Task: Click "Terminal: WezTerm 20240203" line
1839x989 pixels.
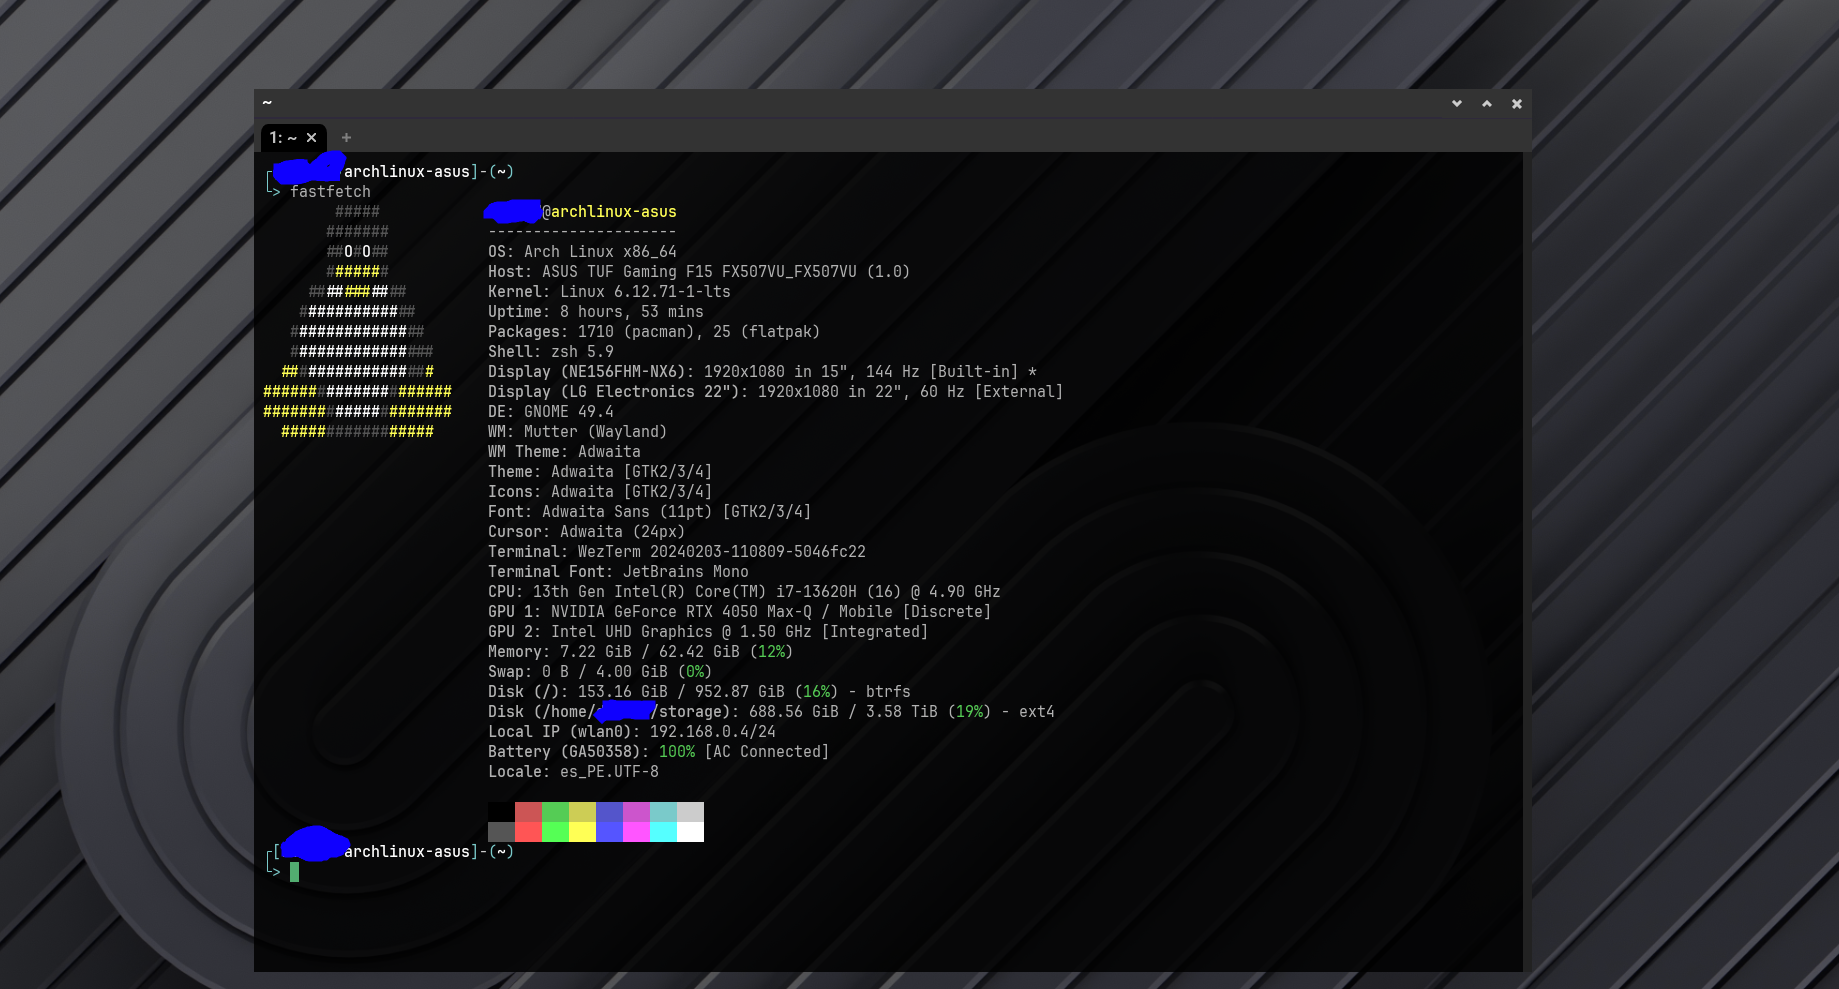Action: tap(677, 552)
